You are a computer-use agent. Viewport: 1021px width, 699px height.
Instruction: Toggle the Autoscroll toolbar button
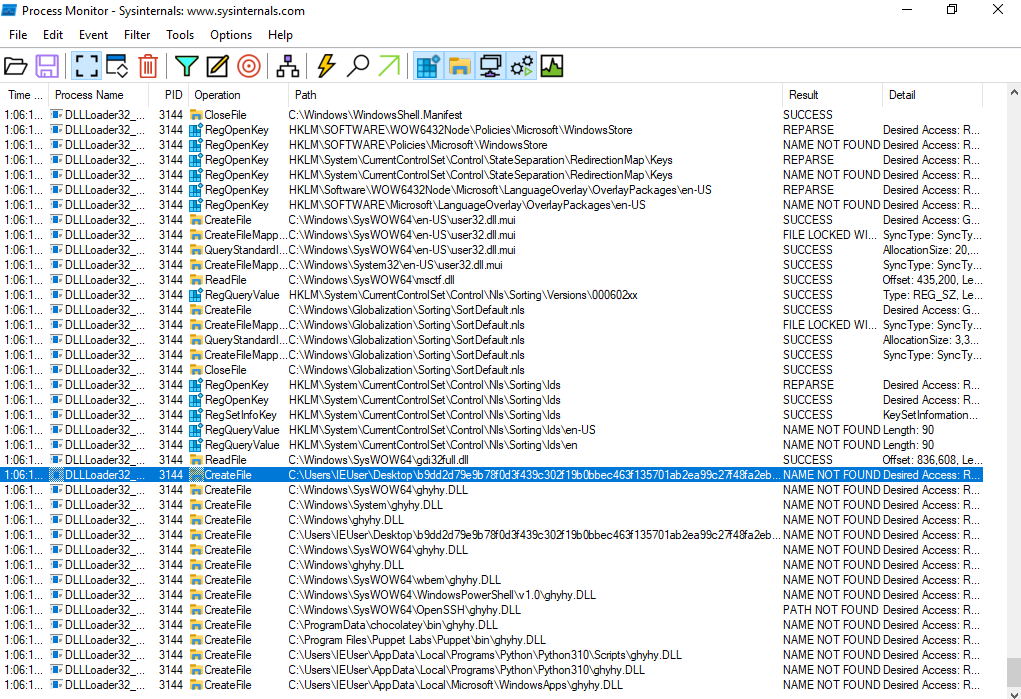[117, 66]
